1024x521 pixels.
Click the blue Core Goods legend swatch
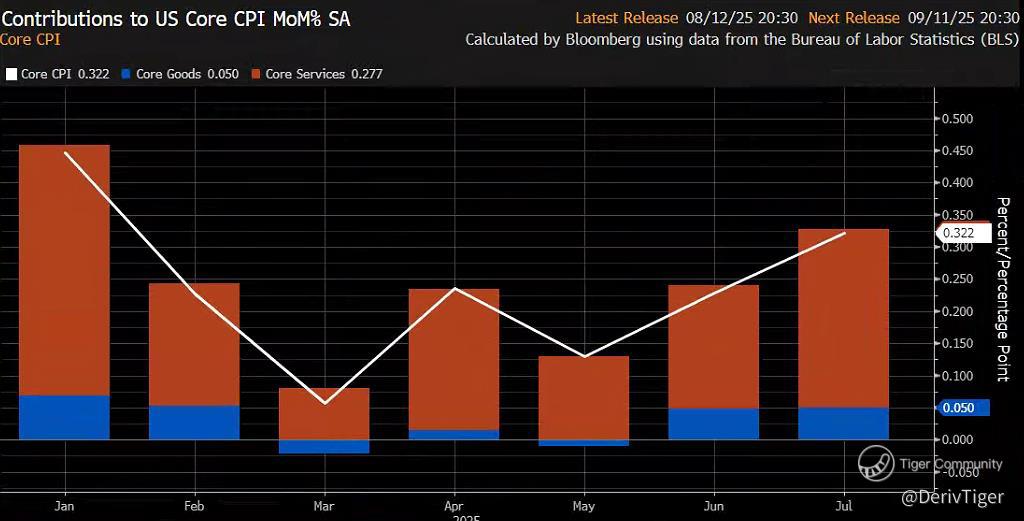point(126,74)
